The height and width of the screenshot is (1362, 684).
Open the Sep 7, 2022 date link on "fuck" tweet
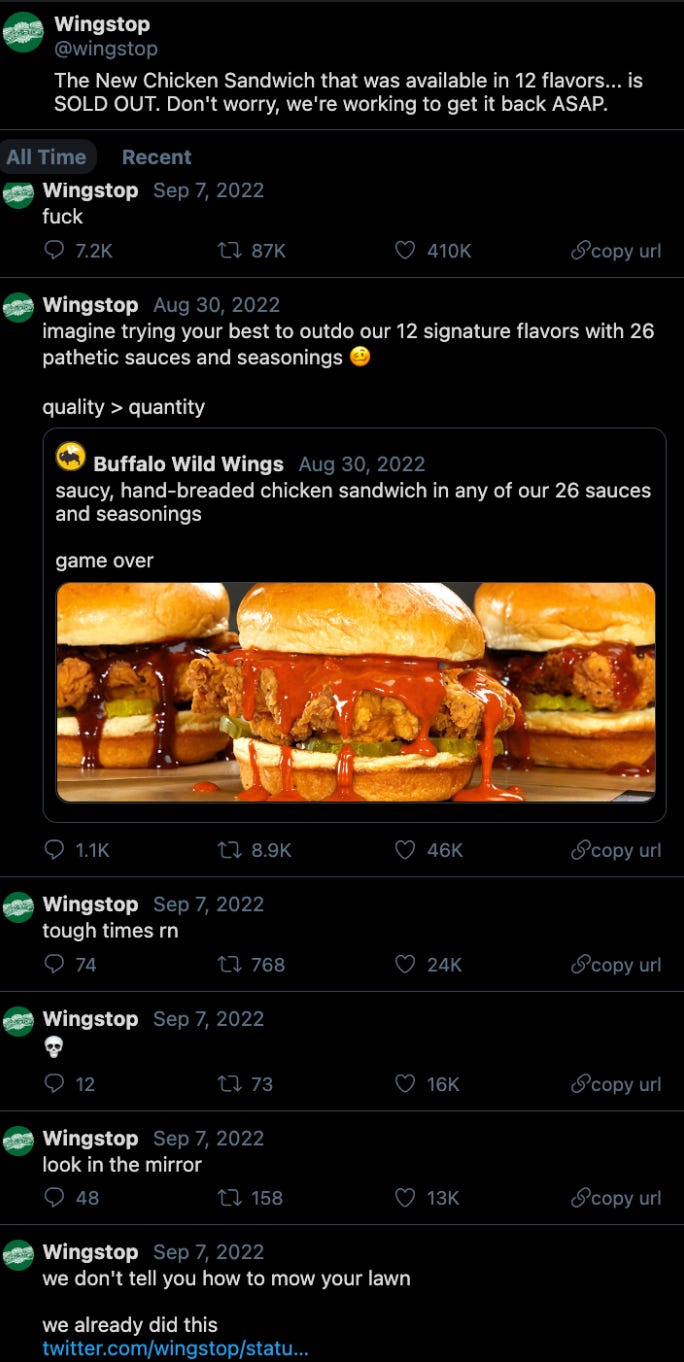click(x=208, y=190)
